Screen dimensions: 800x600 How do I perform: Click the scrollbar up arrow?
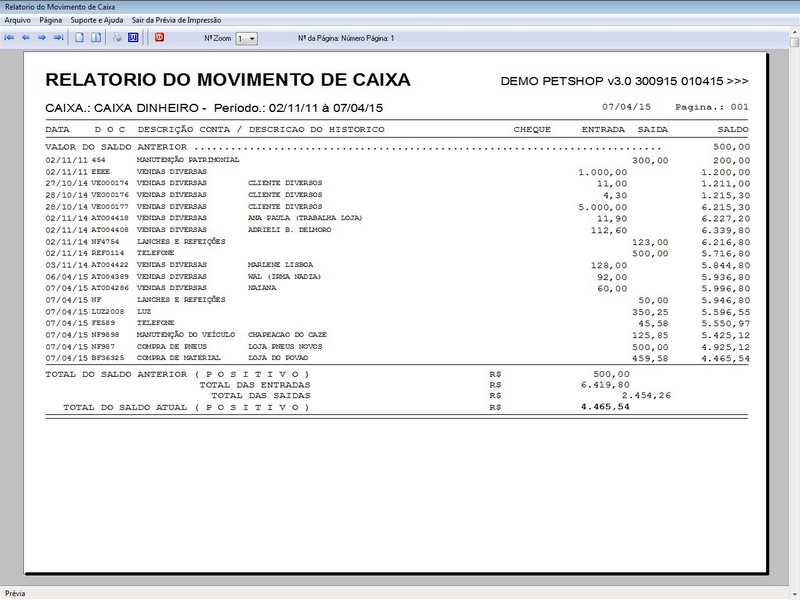[794, 32]
